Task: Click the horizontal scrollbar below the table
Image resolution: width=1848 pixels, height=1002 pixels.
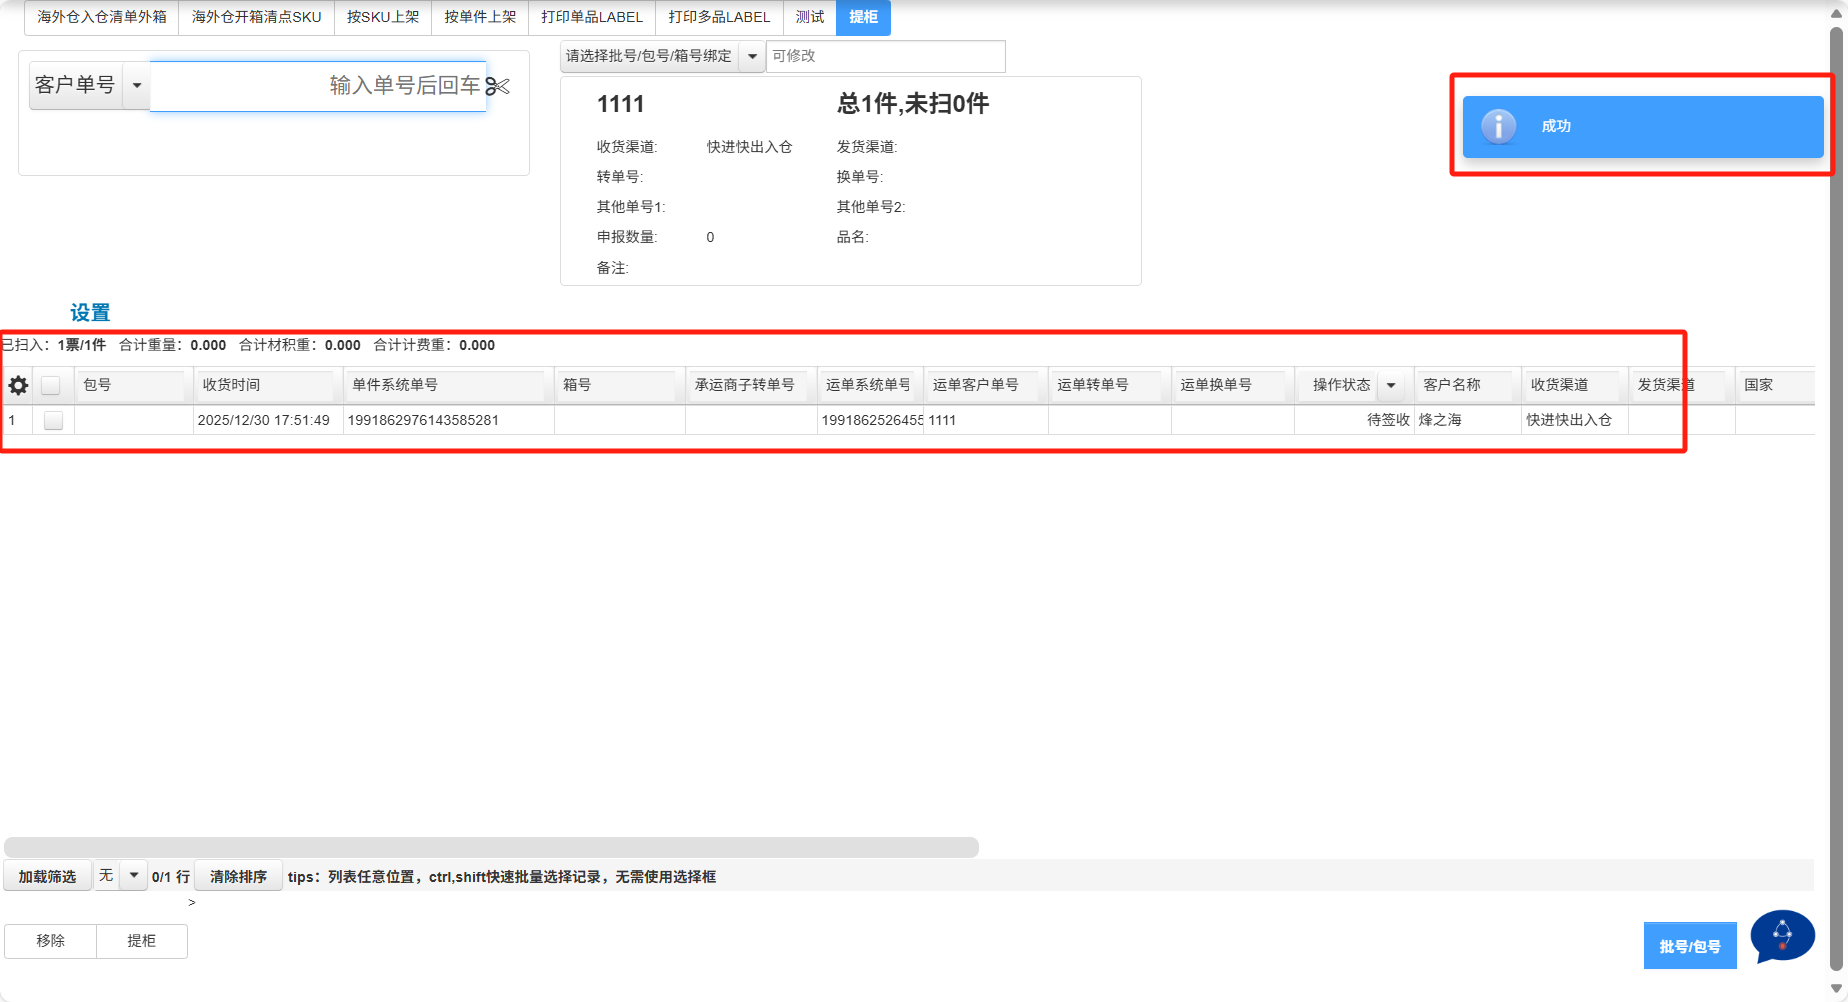Action: pyautogui.click(x=490, y=847)
